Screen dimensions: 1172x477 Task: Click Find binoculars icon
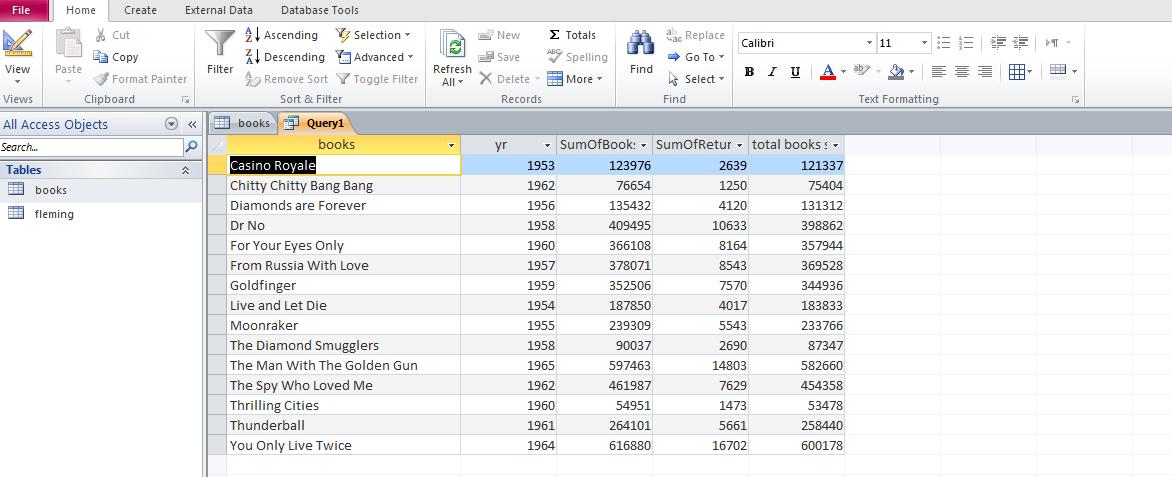(641, 44)
